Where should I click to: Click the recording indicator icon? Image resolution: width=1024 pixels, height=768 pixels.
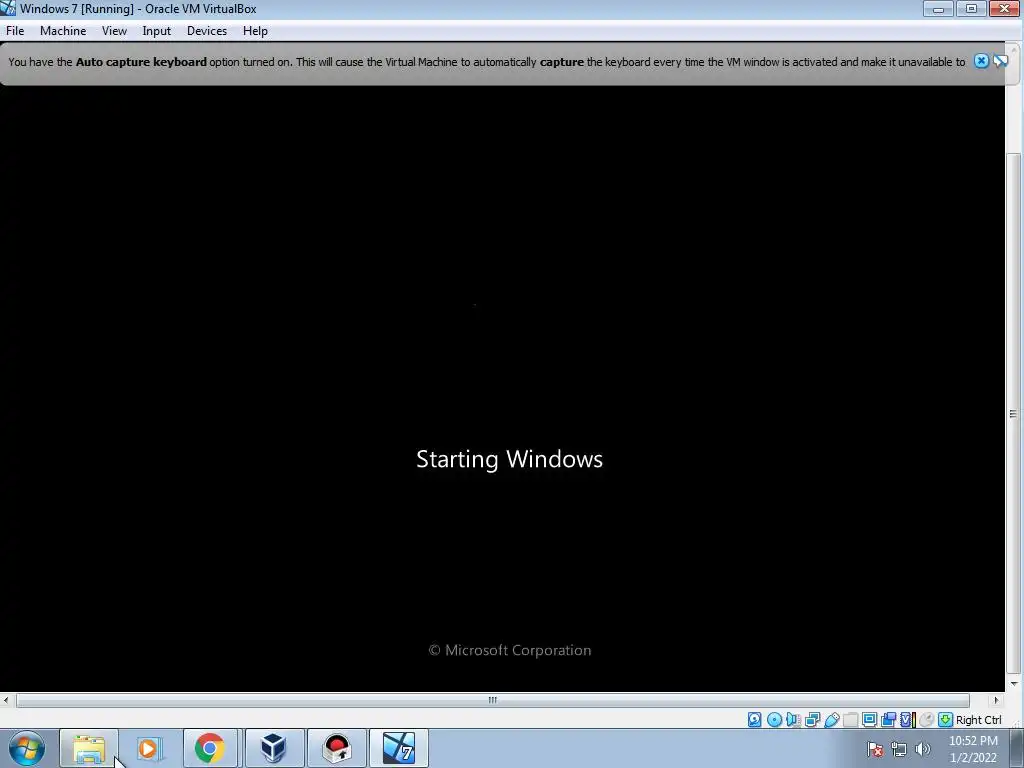[x=888, y=720]
